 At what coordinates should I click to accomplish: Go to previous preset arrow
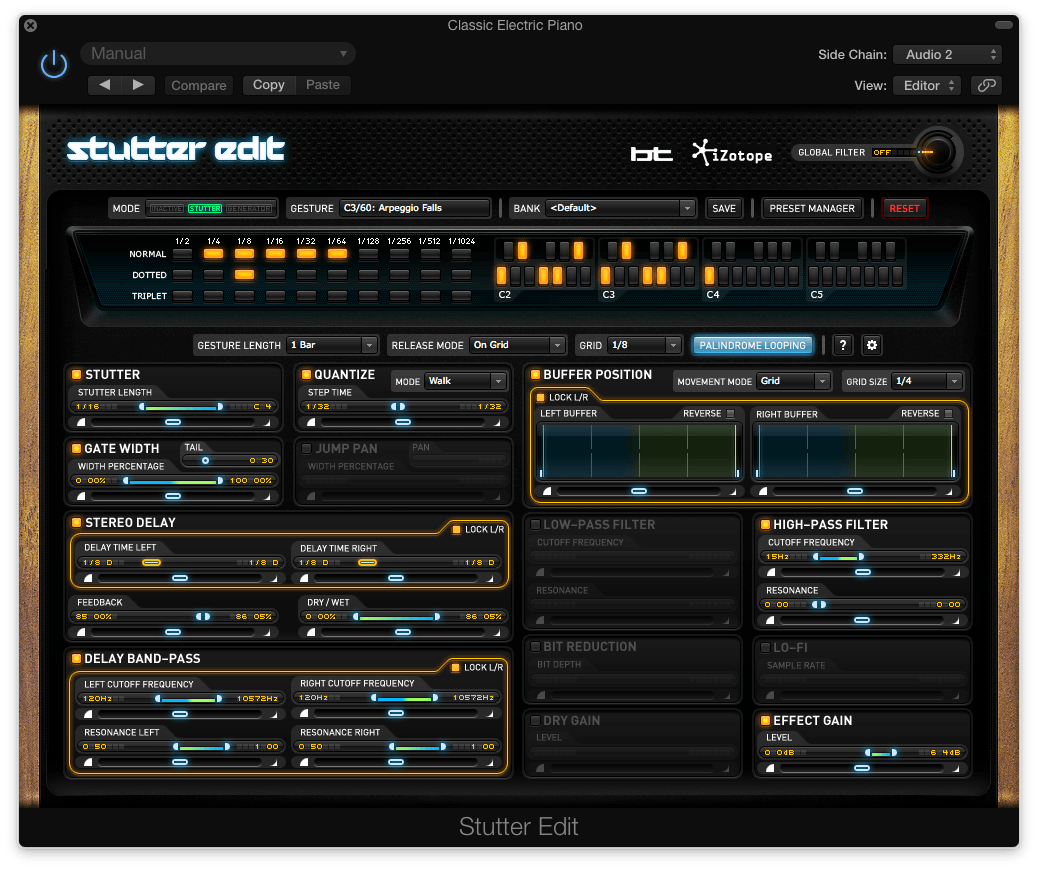(105, 85)
